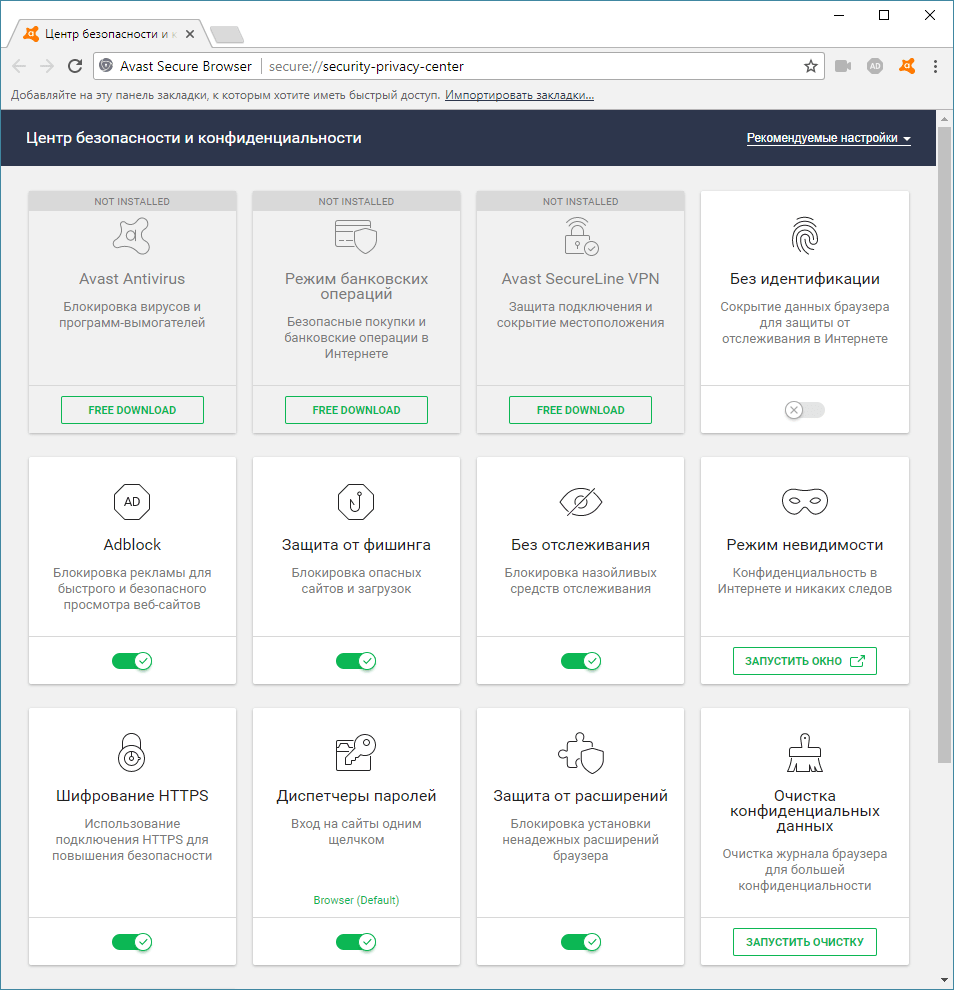Image resolution: width=954 pixels, height=990 pixels.
Task: Expand Рекомендуемые настройки dropdown
Action: pos(828,138)
